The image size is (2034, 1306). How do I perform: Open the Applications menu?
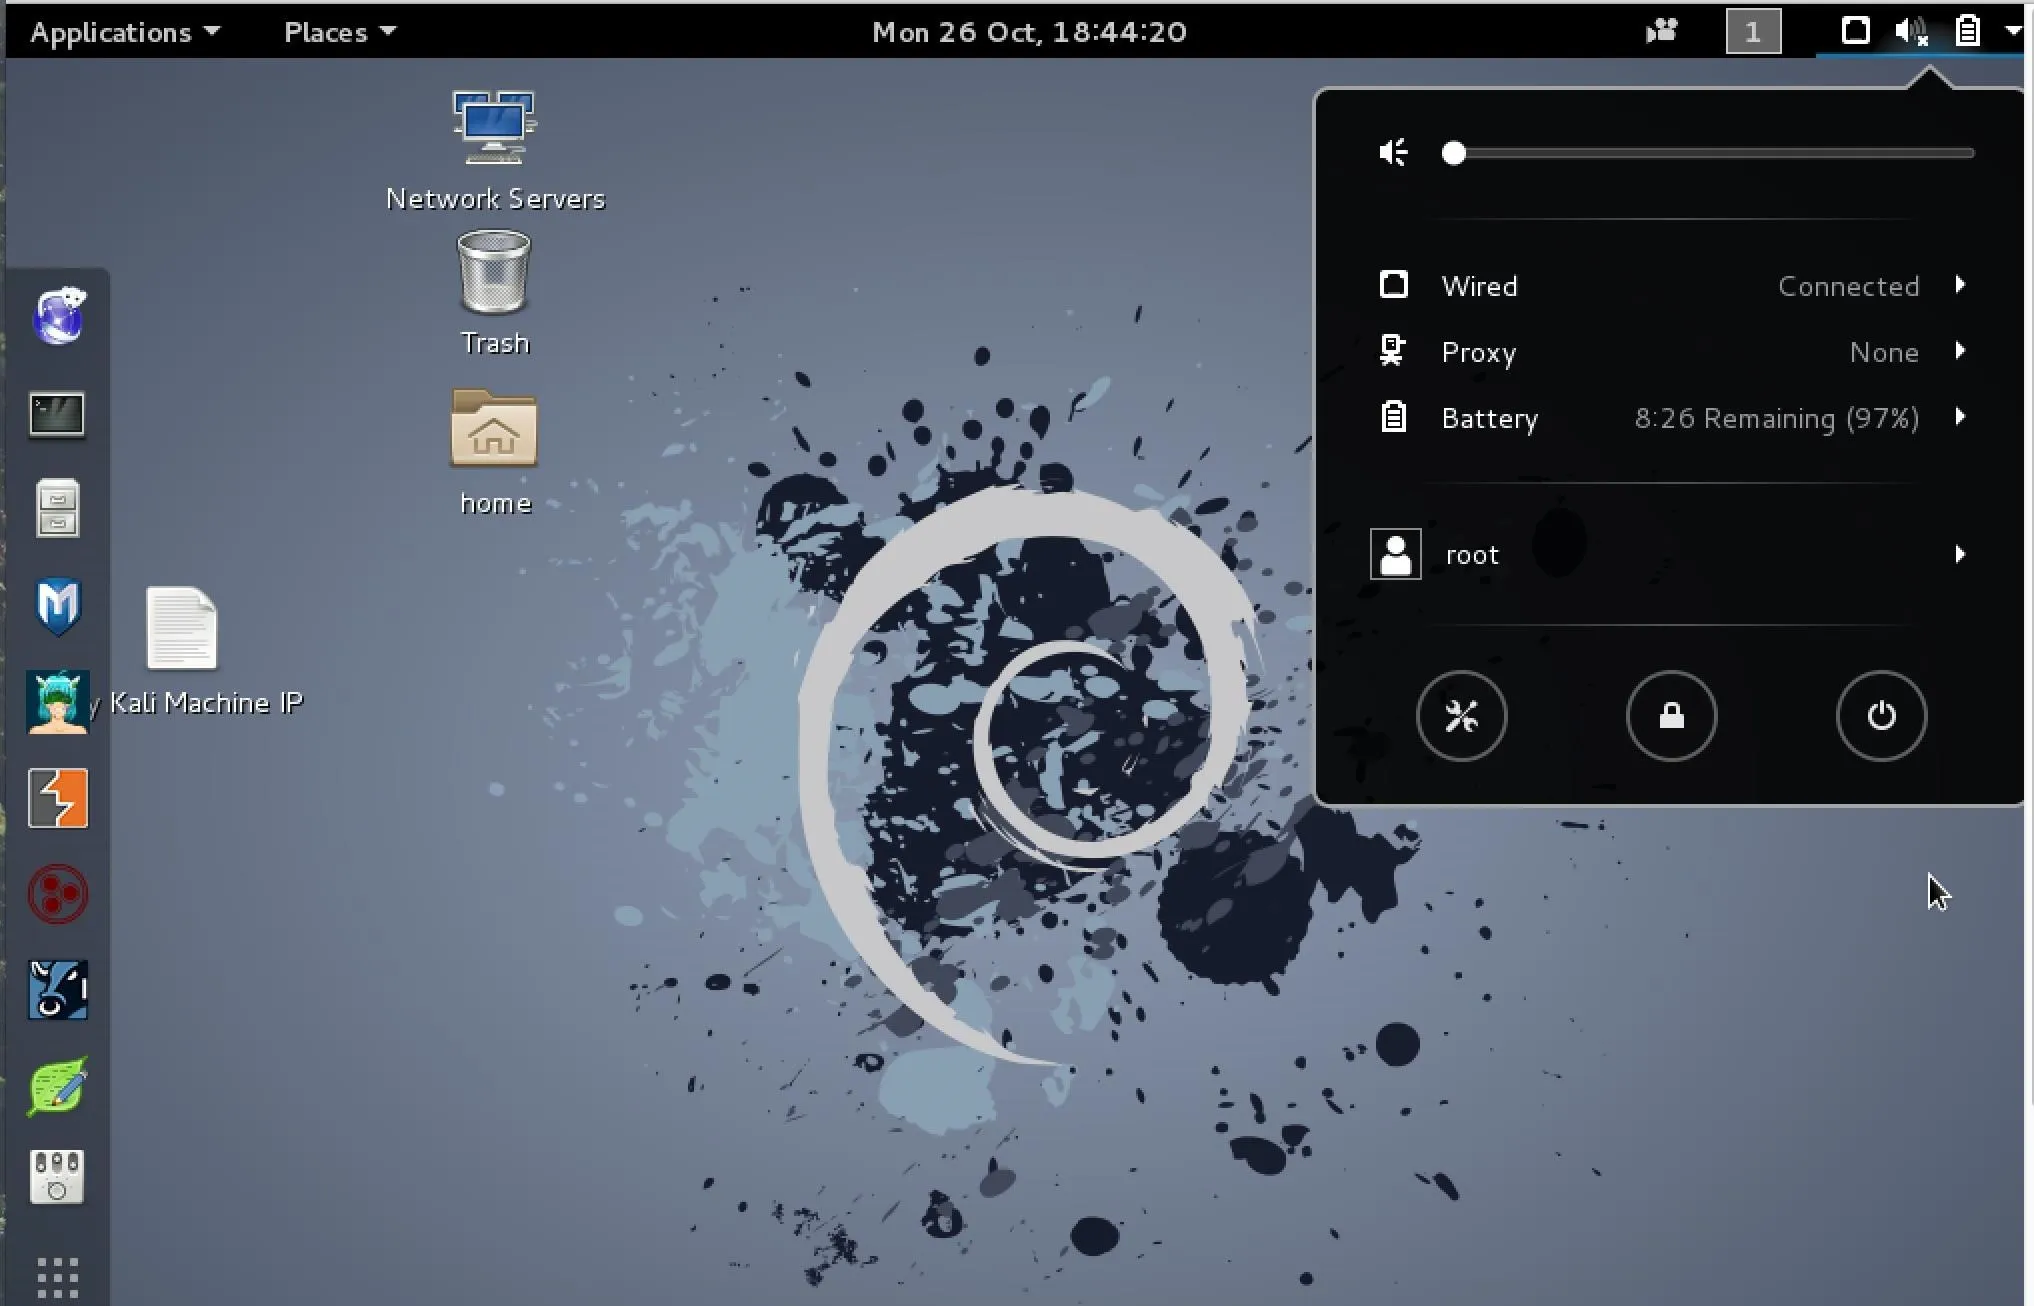pyautogui.click(x=124, y=32)
